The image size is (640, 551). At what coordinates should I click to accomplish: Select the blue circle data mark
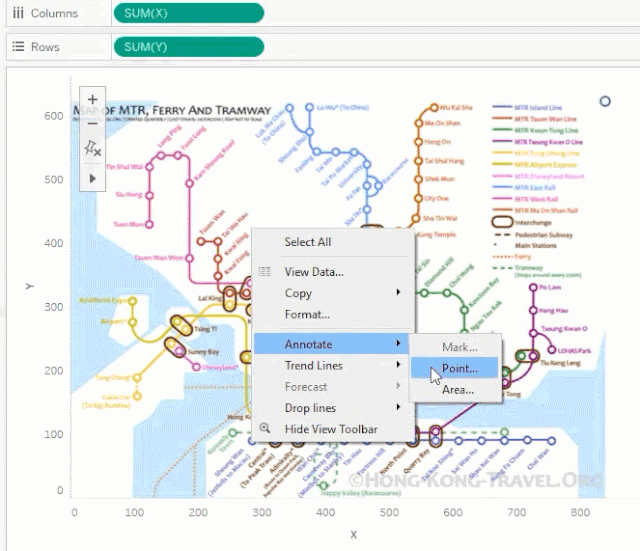pyautogui.click(x=605, y=101)
